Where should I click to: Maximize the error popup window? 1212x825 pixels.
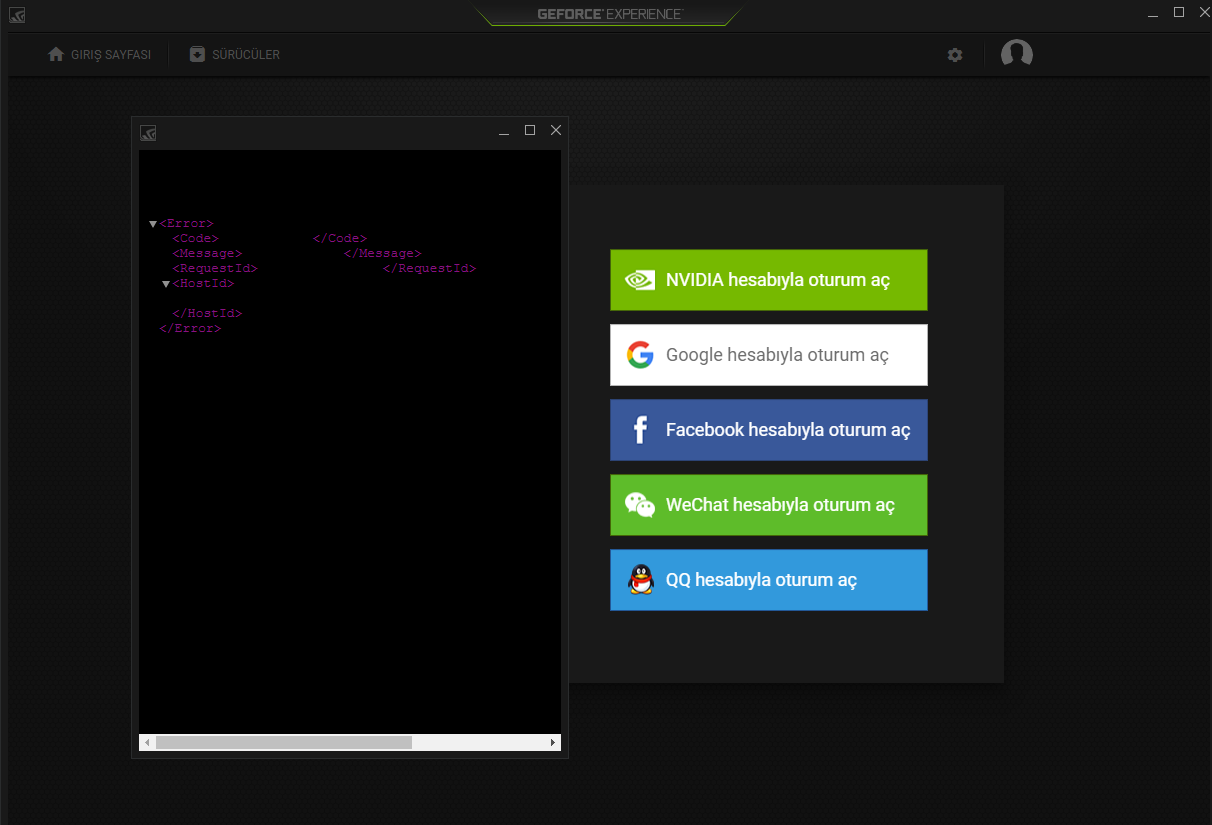(x=530, y=130)
